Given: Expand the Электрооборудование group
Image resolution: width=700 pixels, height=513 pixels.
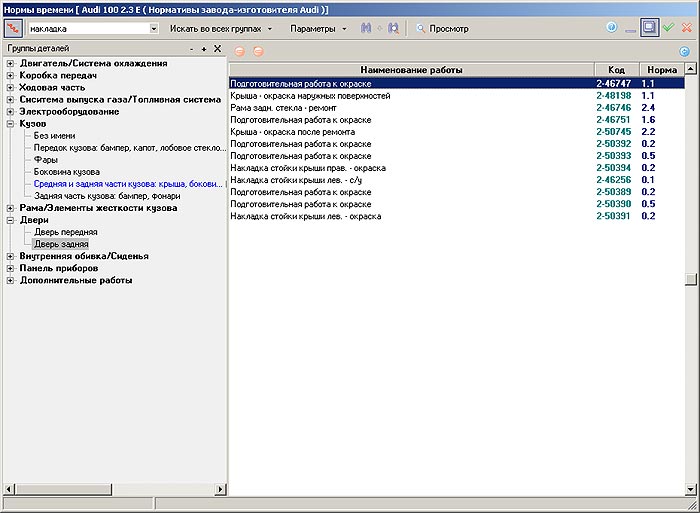Looking at the screenshot, I should (10, 112).
